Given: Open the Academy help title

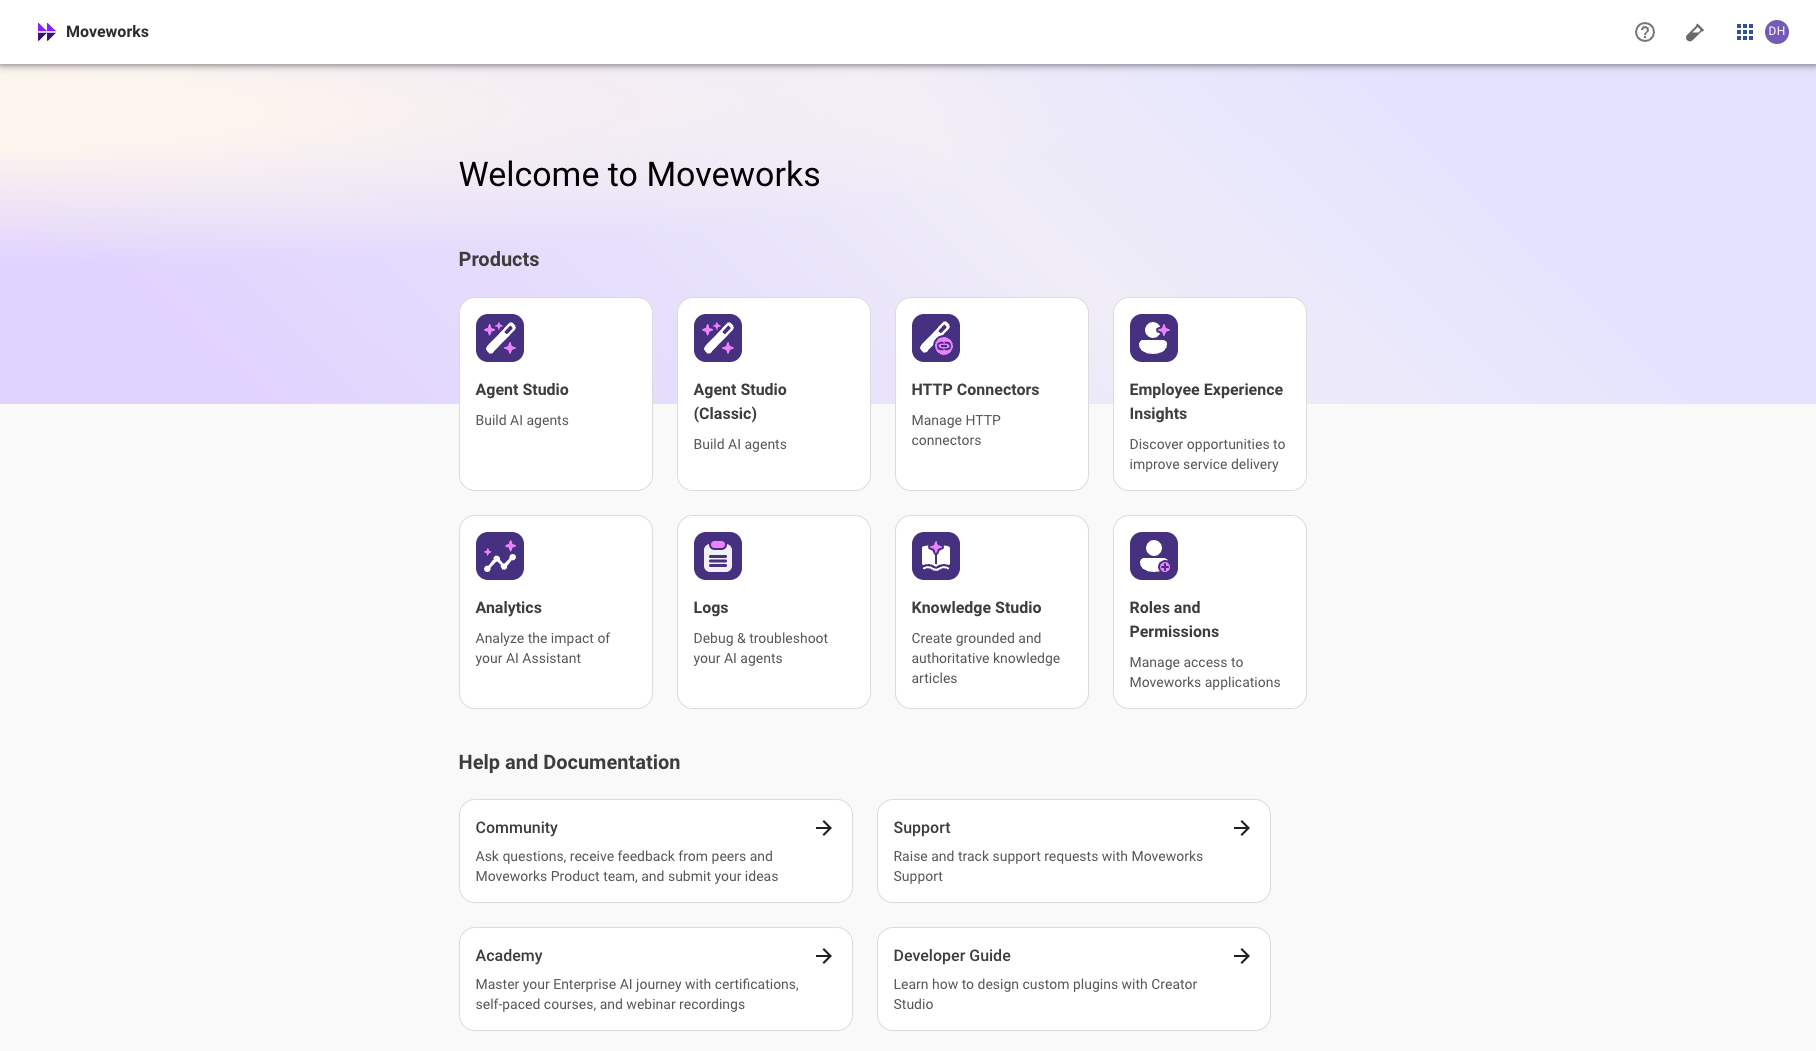Looking at the screenshot, I should (509, 956).
